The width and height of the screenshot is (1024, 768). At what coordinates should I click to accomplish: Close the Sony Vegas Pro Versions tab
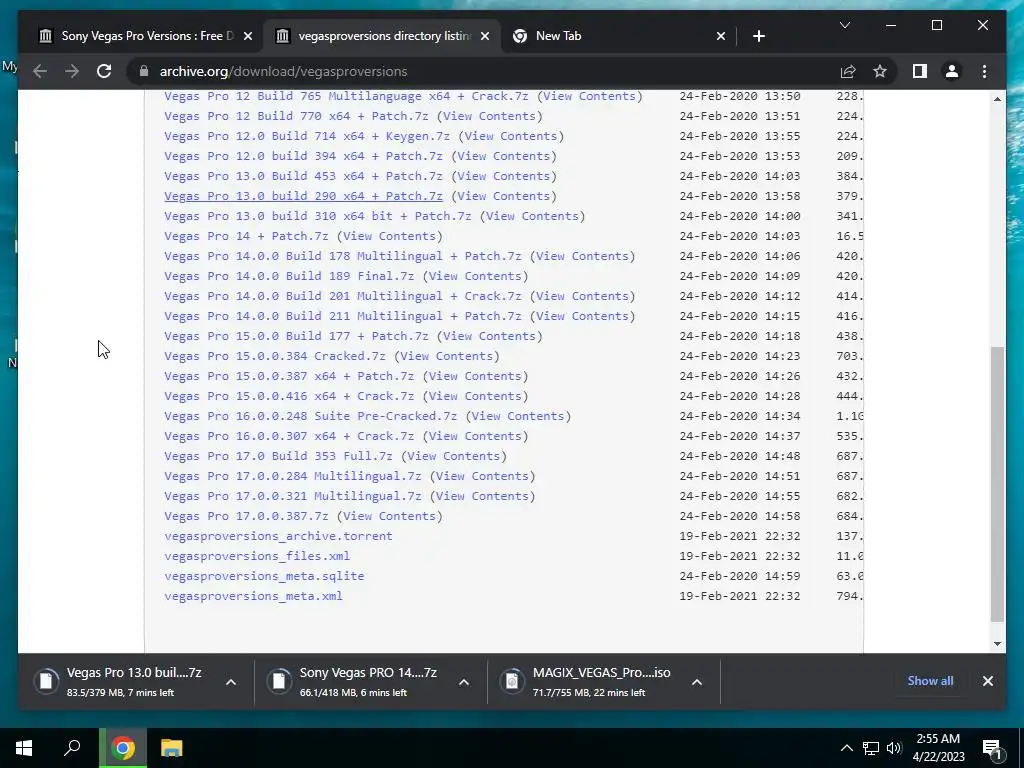coord(248,36)
